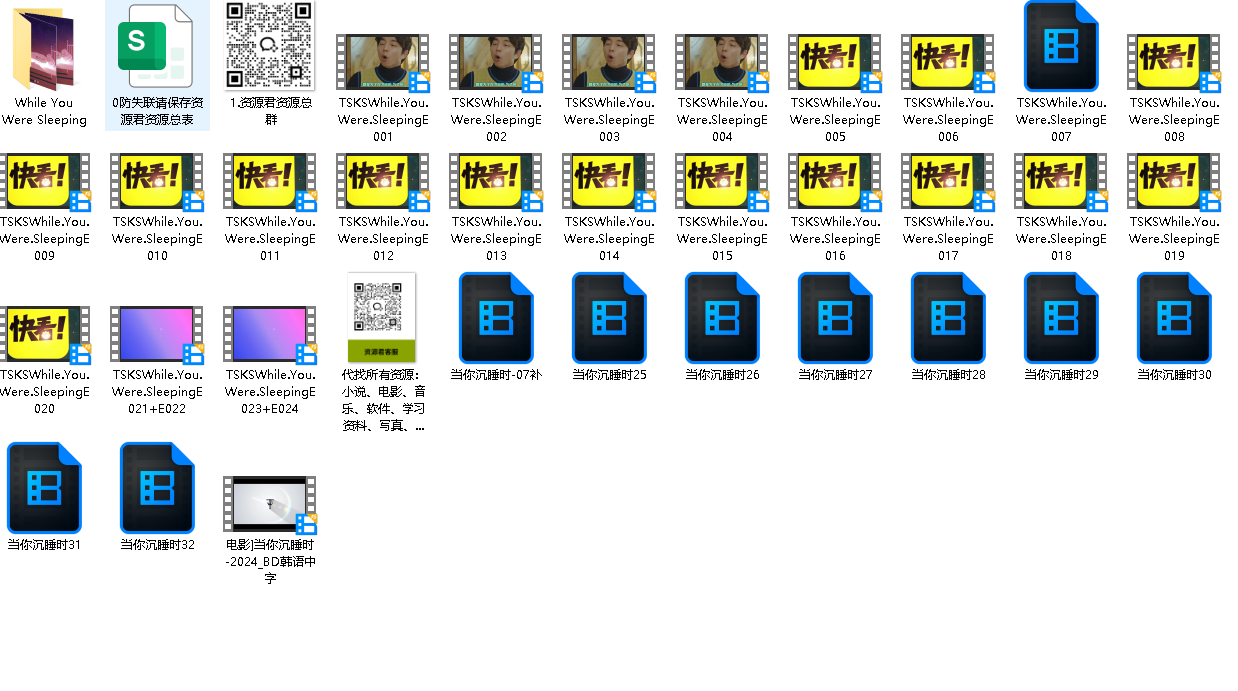Select the 电影当你沉睡时-2024_BD movie file
The width and height of the screenshot is (1238, 691).
pyautogui.click(x=269, y=504)
